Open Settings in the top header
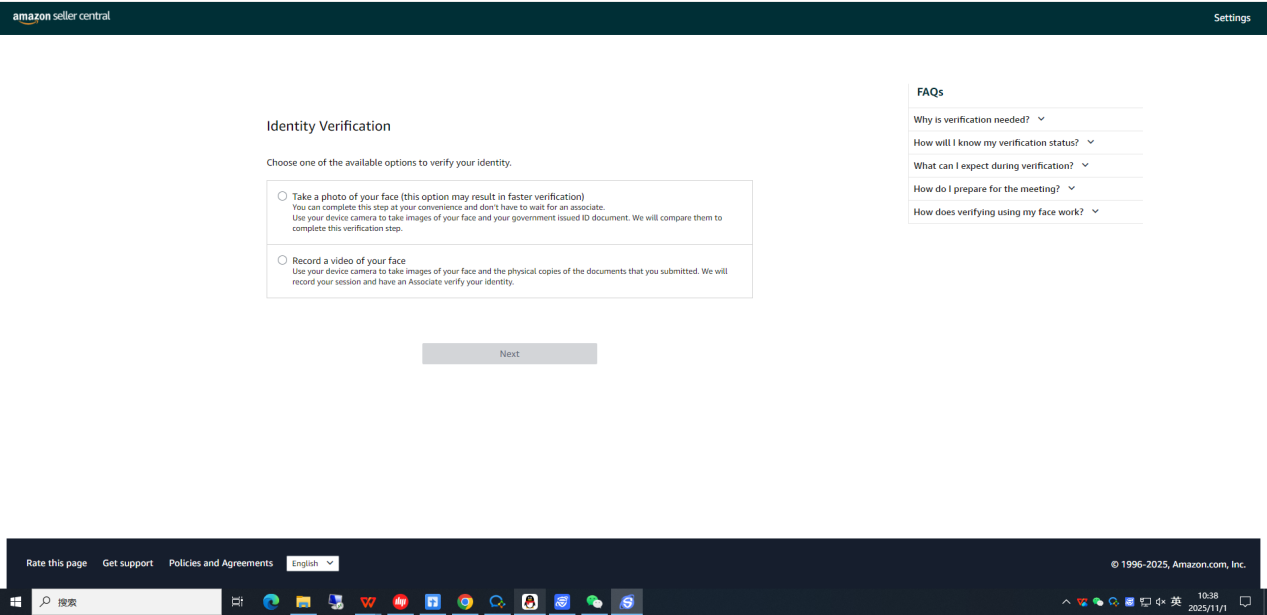Screen dimensions: 1267x615 click(1231, 18)
